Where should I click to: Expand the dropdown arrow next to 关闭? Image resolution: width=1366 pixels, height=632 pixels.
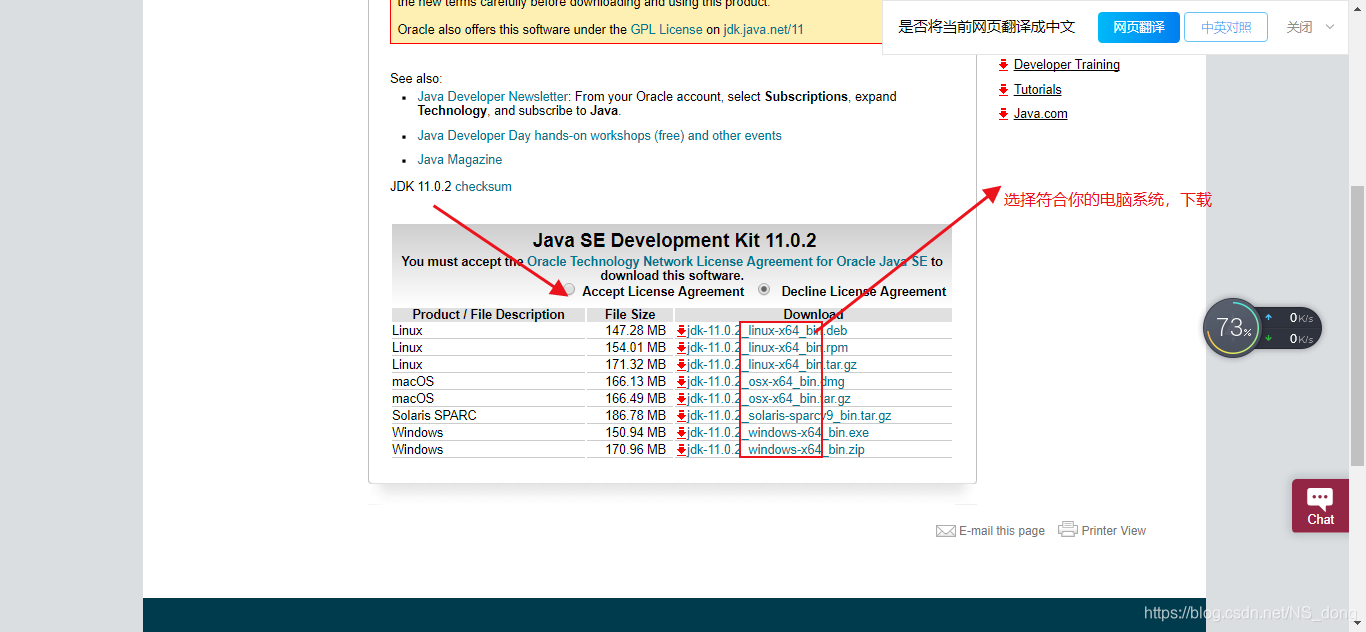(1330, 27)
